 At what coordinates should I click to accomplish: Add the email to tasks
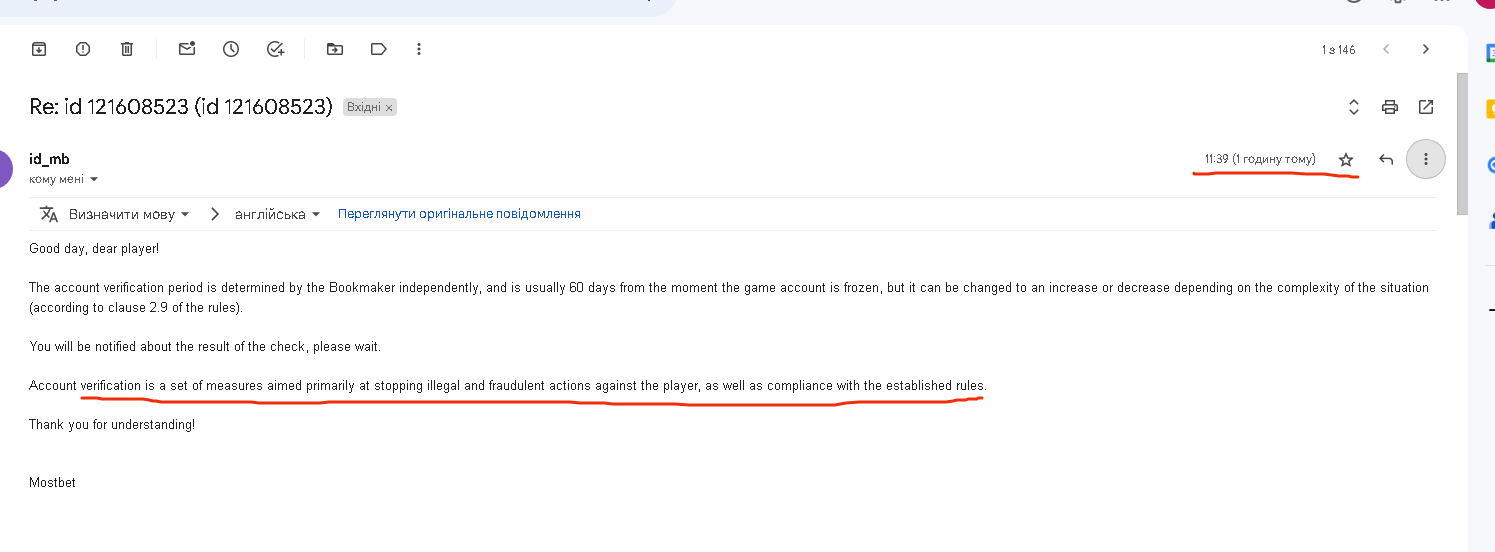pyautogui.click(x=276, y=49)
